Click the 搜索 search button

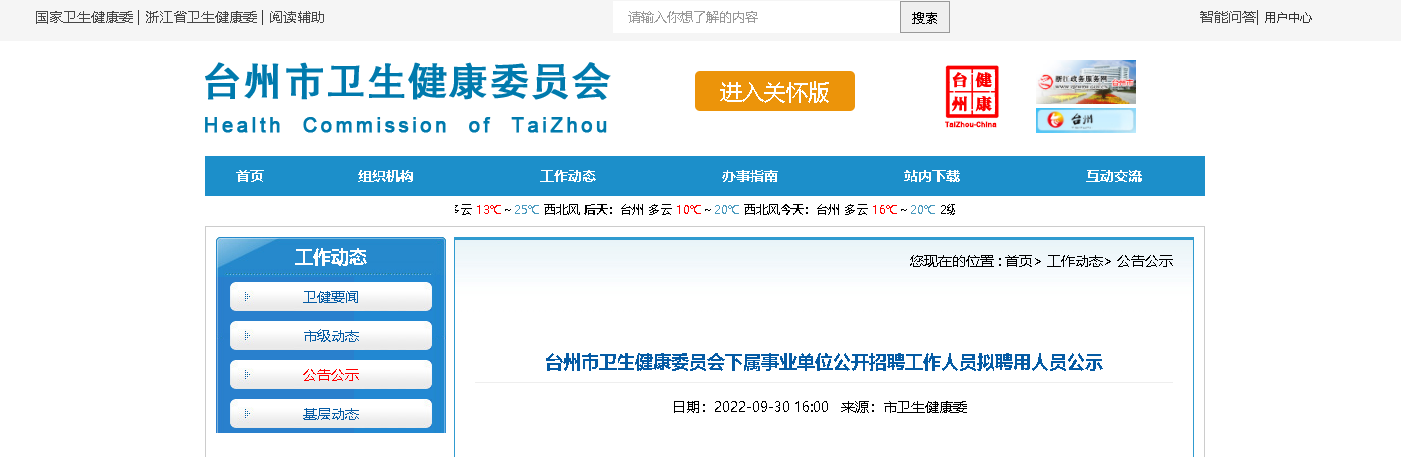(x=925, y=17)
